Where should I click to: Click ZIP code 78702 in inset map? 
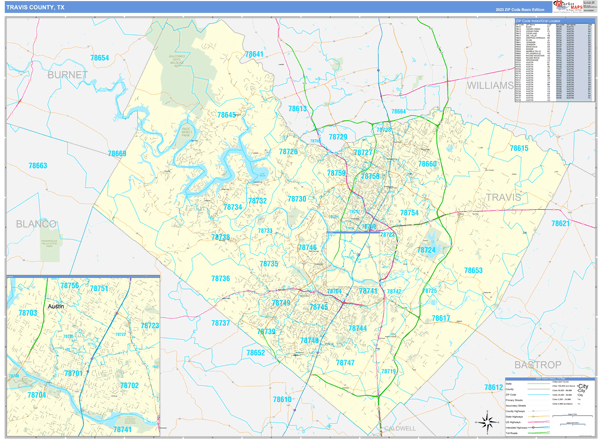pyautogui.click(x=129, y=385)
